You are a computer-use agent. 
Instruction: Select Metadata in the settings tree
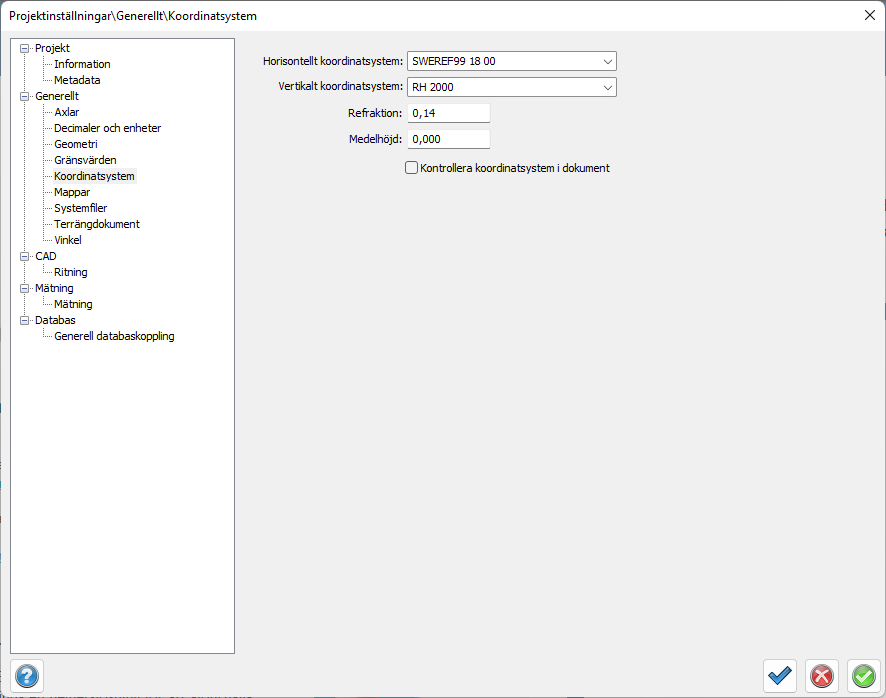coord(77,80)
